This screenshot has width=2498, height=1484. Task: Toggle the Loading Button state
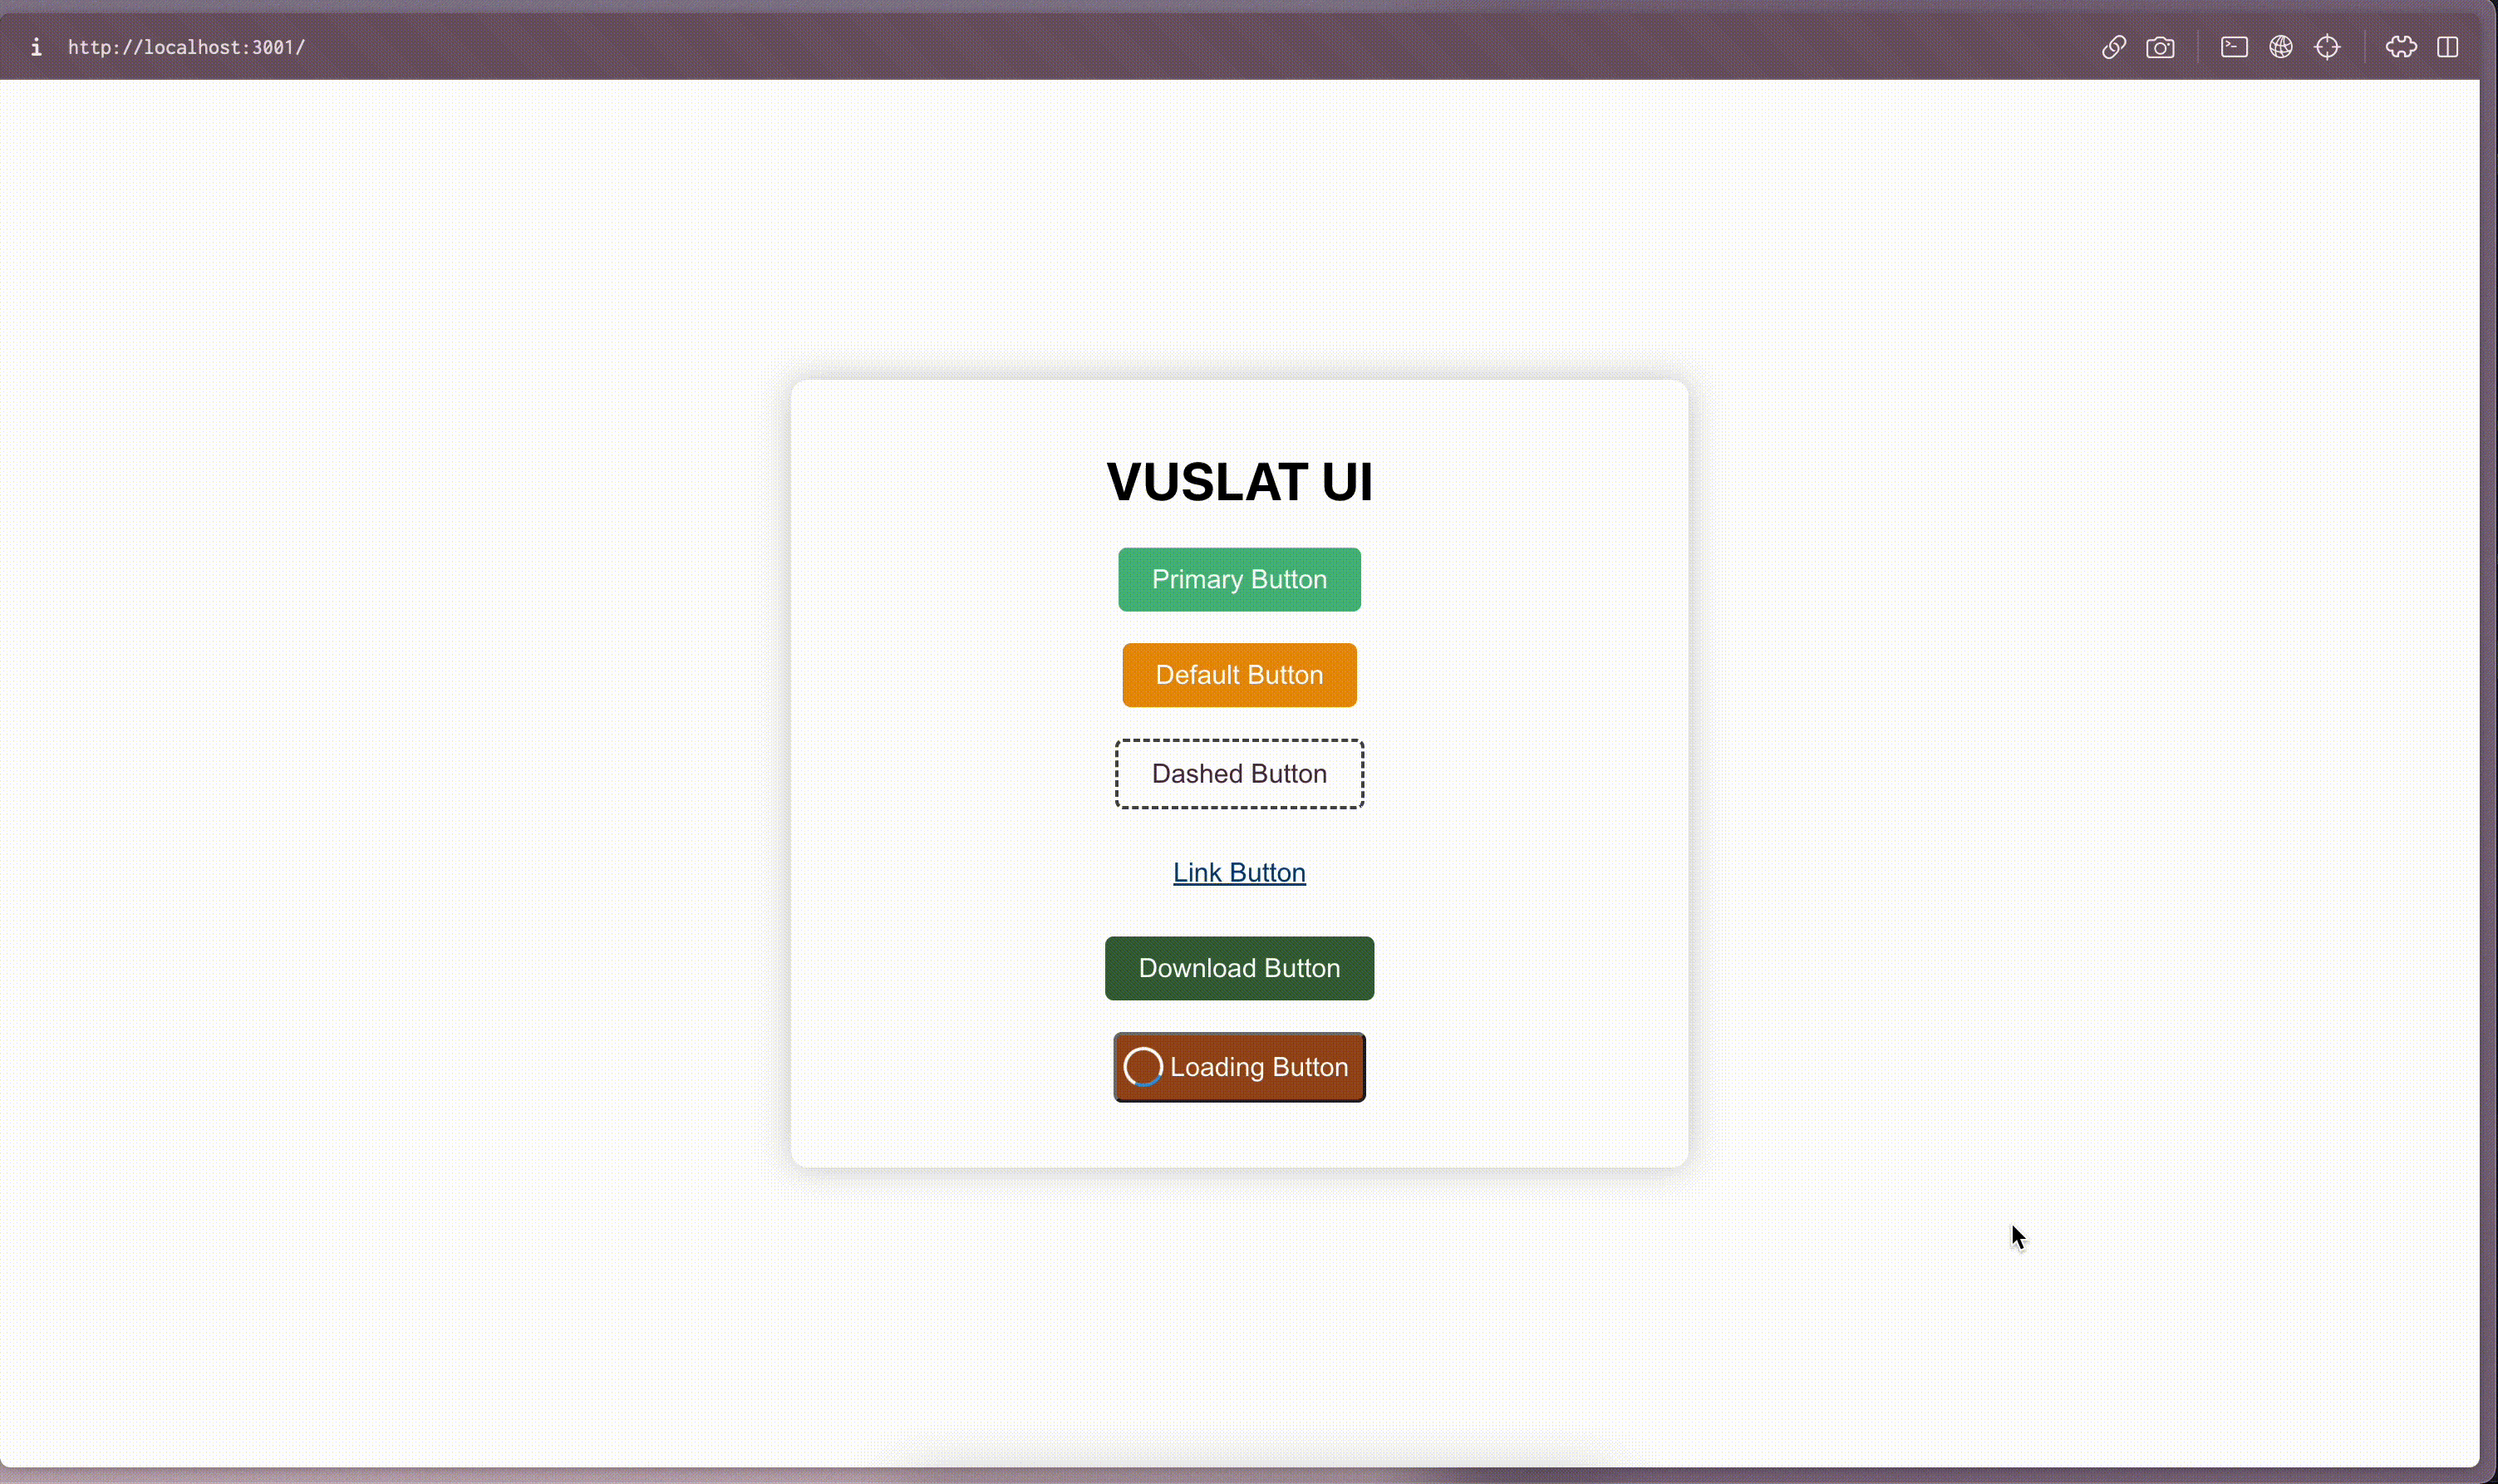(x=1240, y=1065)
